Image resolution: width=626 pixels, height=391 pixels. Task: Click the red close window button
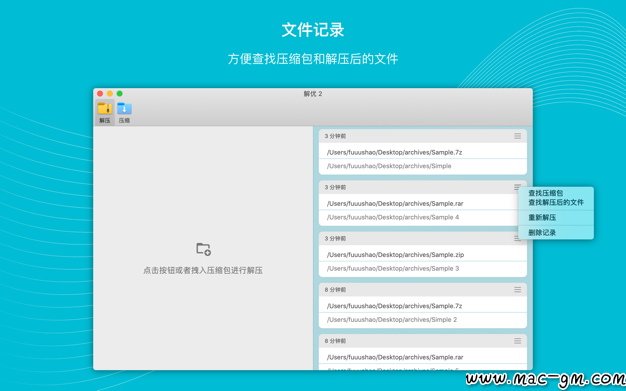[x=100, y=93]
